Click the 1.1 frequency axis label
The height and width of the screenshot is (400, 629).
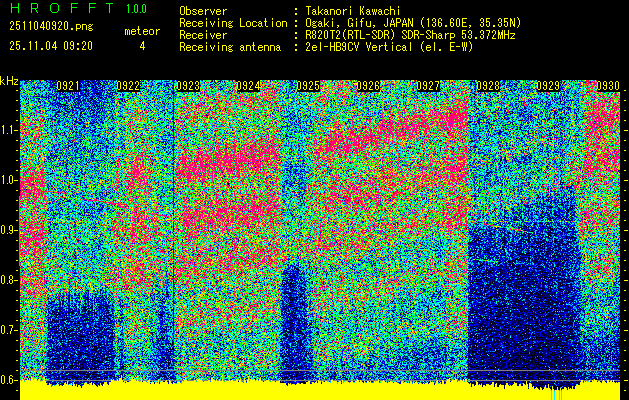tap(8, 130)
